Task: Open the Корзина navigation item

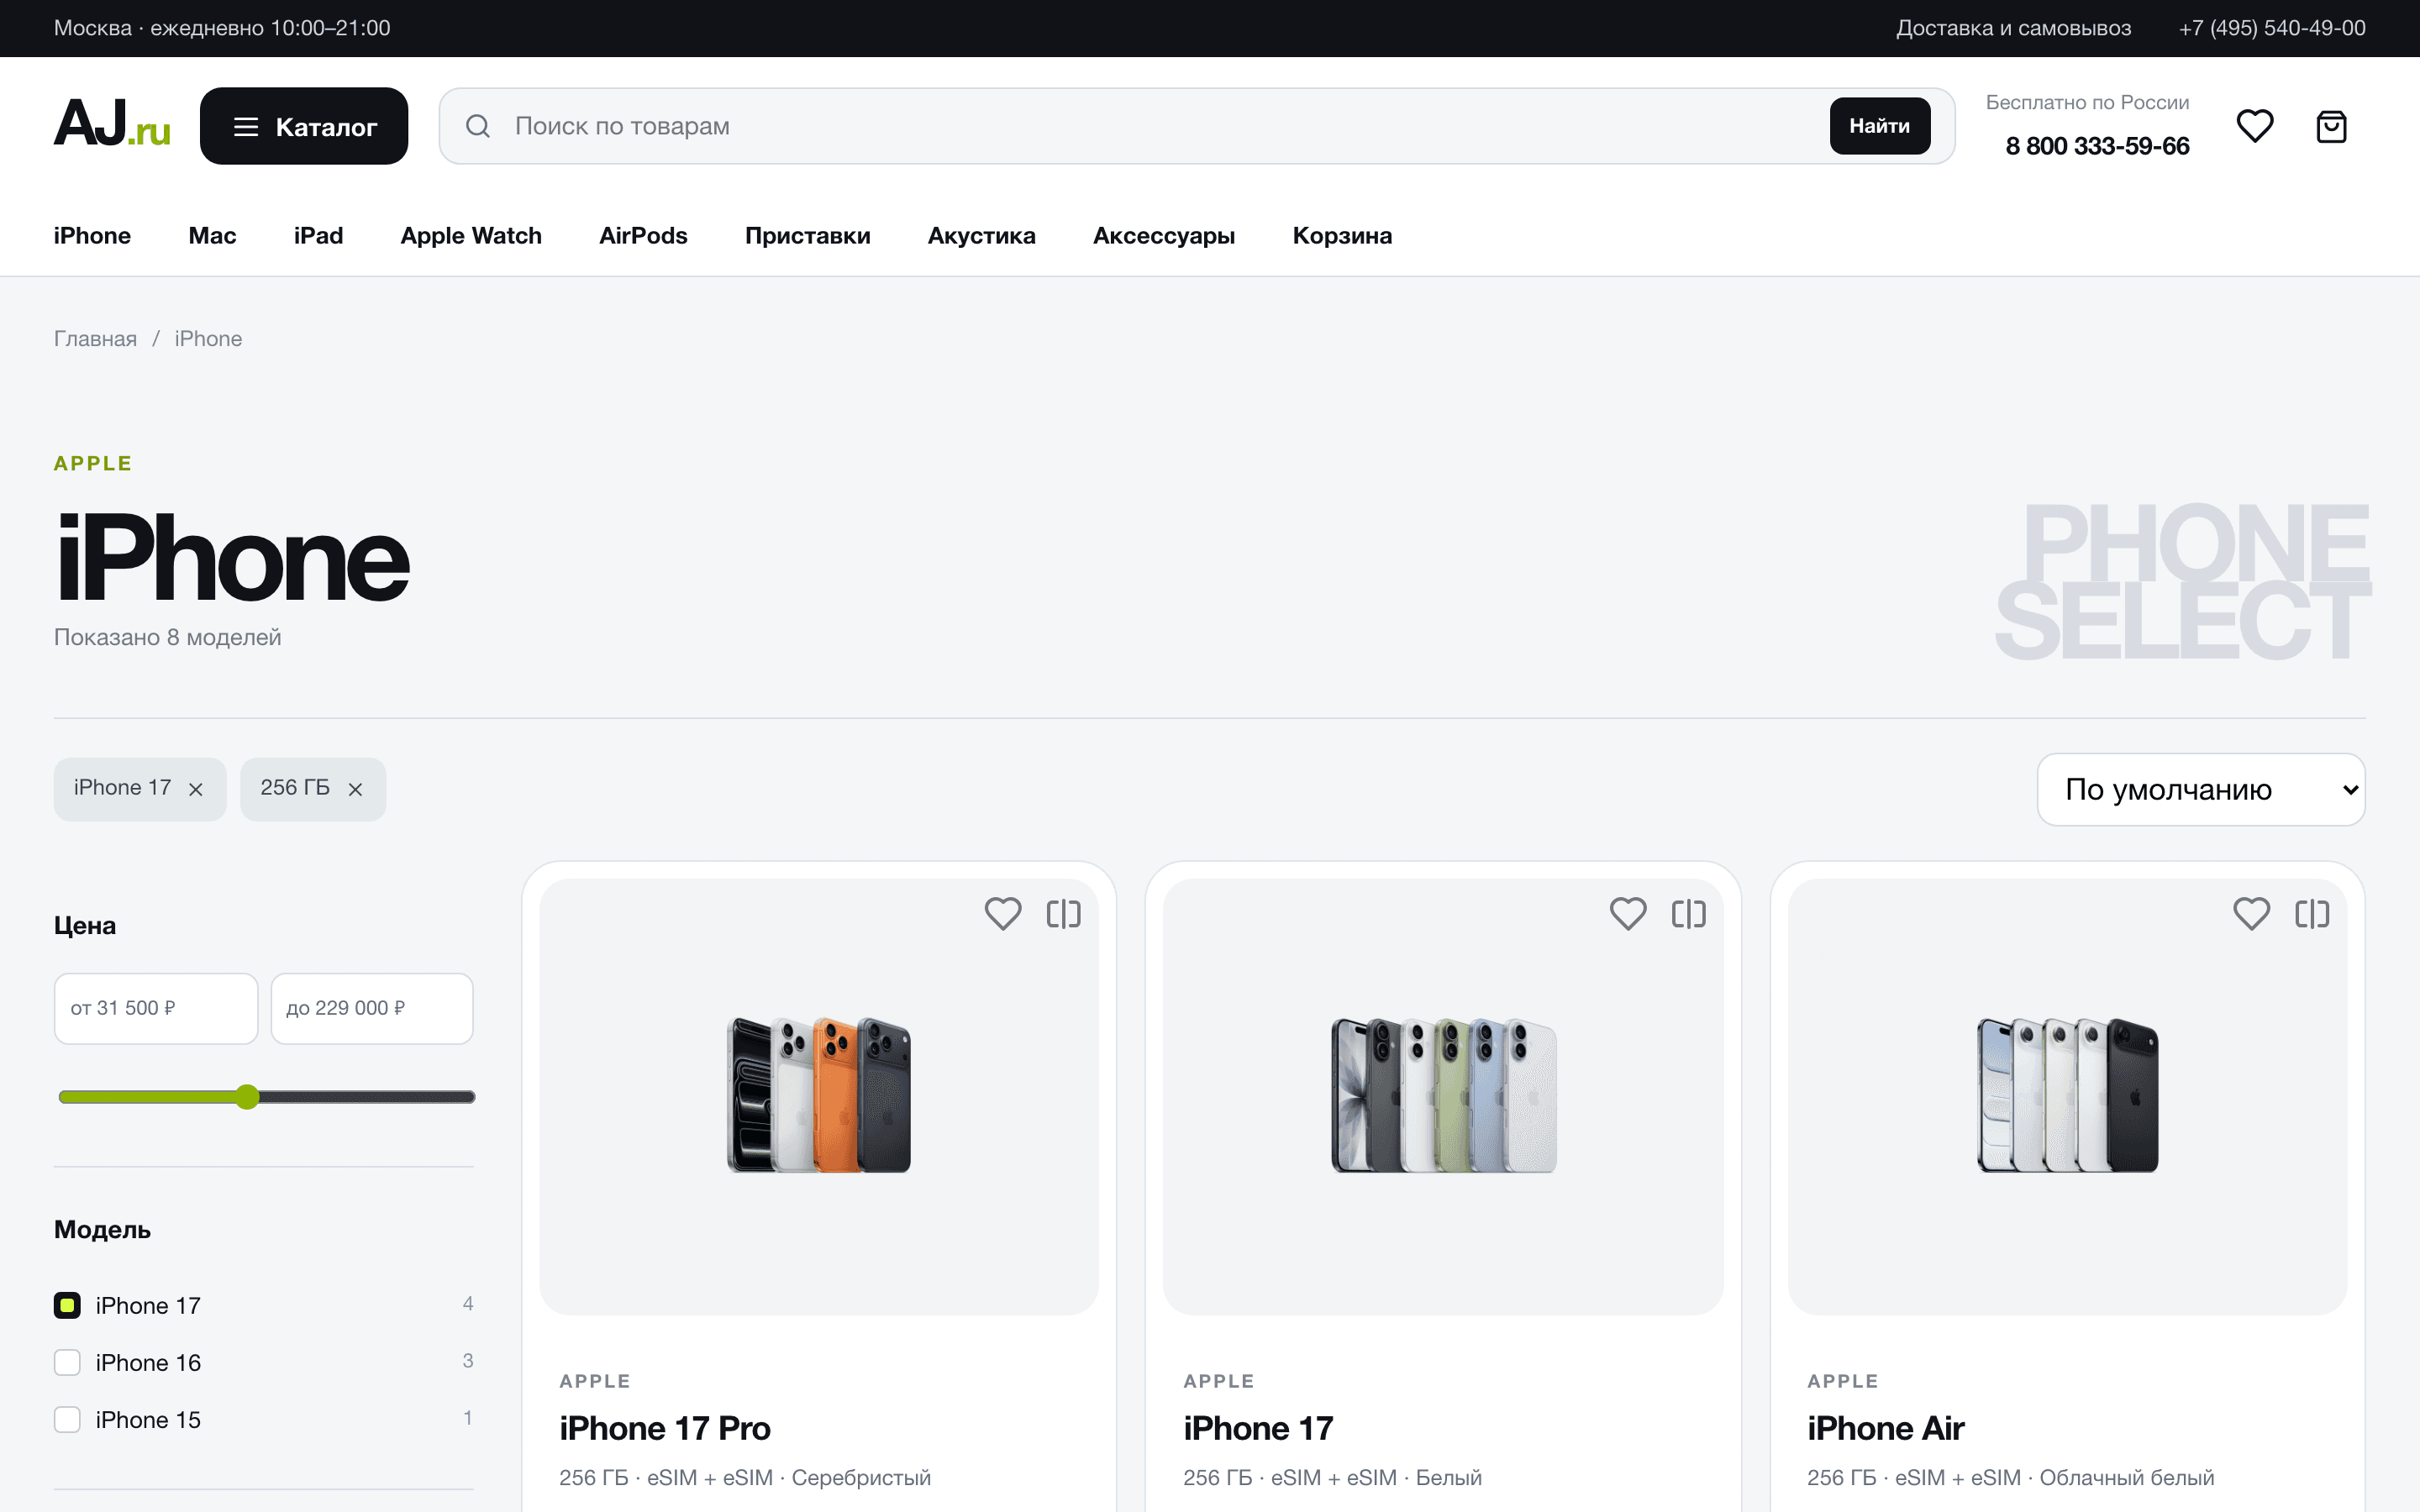Action: point(1342,236)
